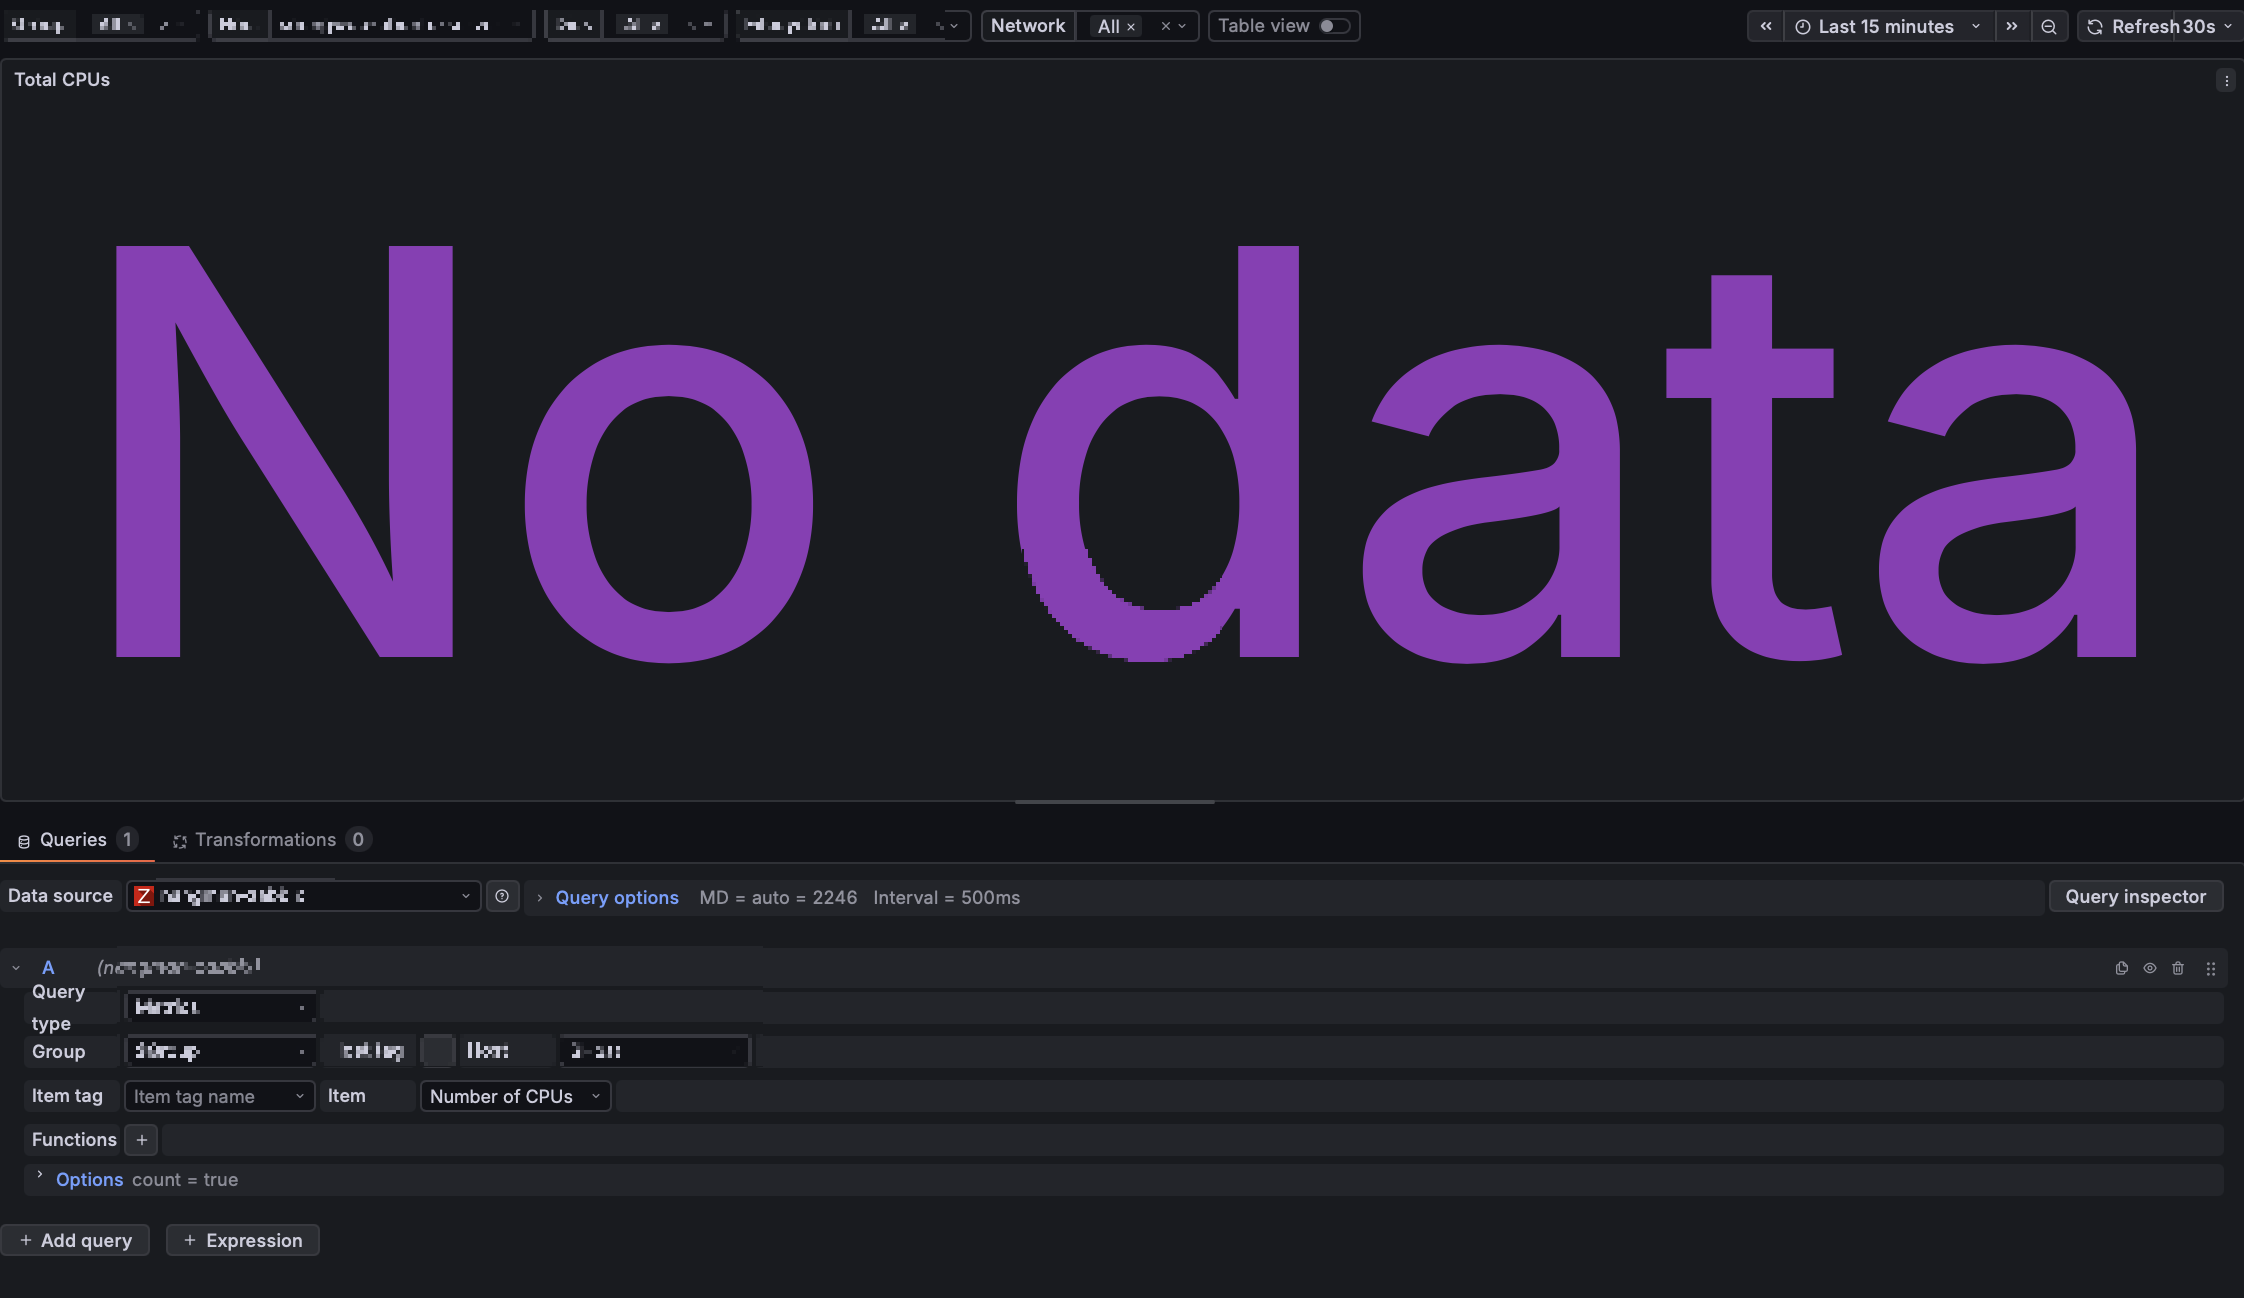The image size is (2244, 1298).
Task: Click Add query button
Action: pos(75,1240)
